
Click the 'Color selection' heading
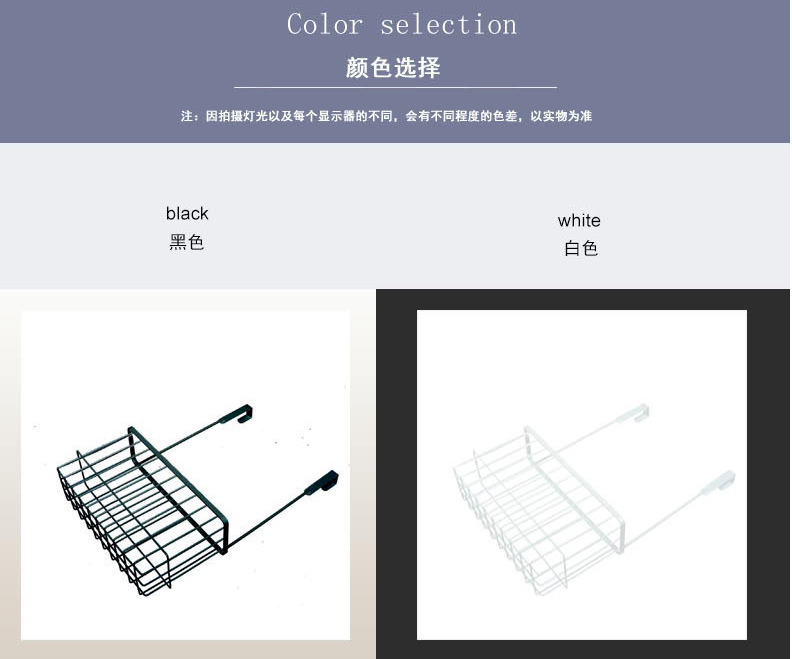402,25
